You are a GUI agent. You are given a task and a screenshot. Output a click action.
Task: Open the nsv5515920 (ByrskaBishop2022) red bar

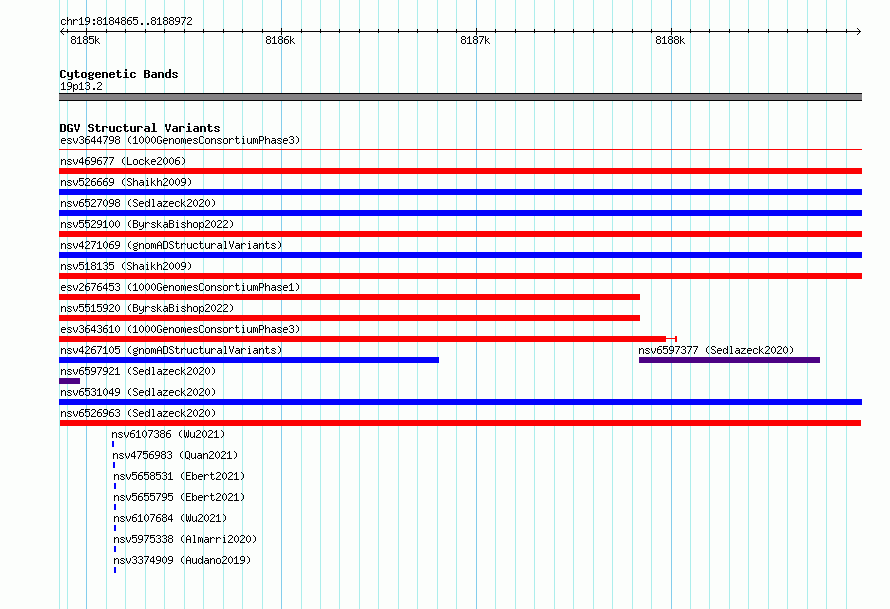(x=350, y=318)
